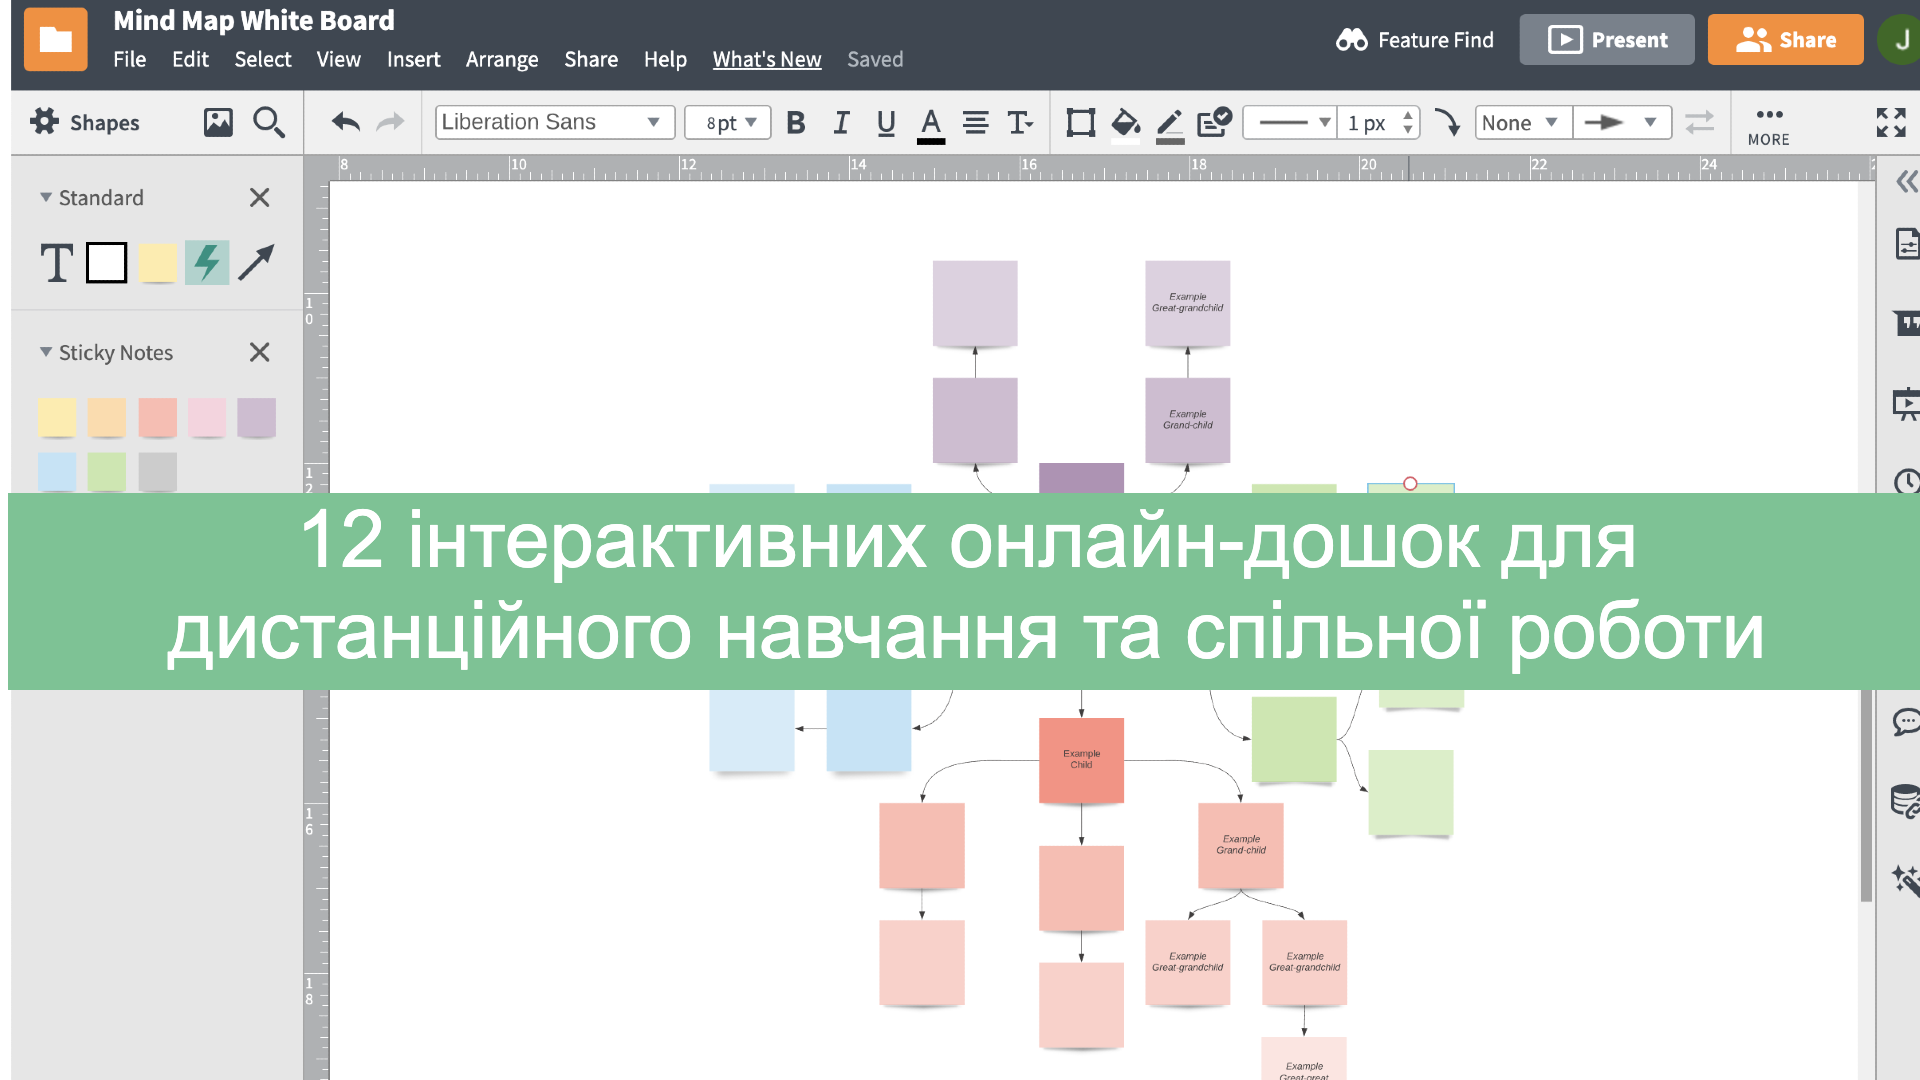Image resolution: width=1920 pixels, height=1080 pixels.
Task: Toggle Underline formatting on text
Action: coord(884,123)
